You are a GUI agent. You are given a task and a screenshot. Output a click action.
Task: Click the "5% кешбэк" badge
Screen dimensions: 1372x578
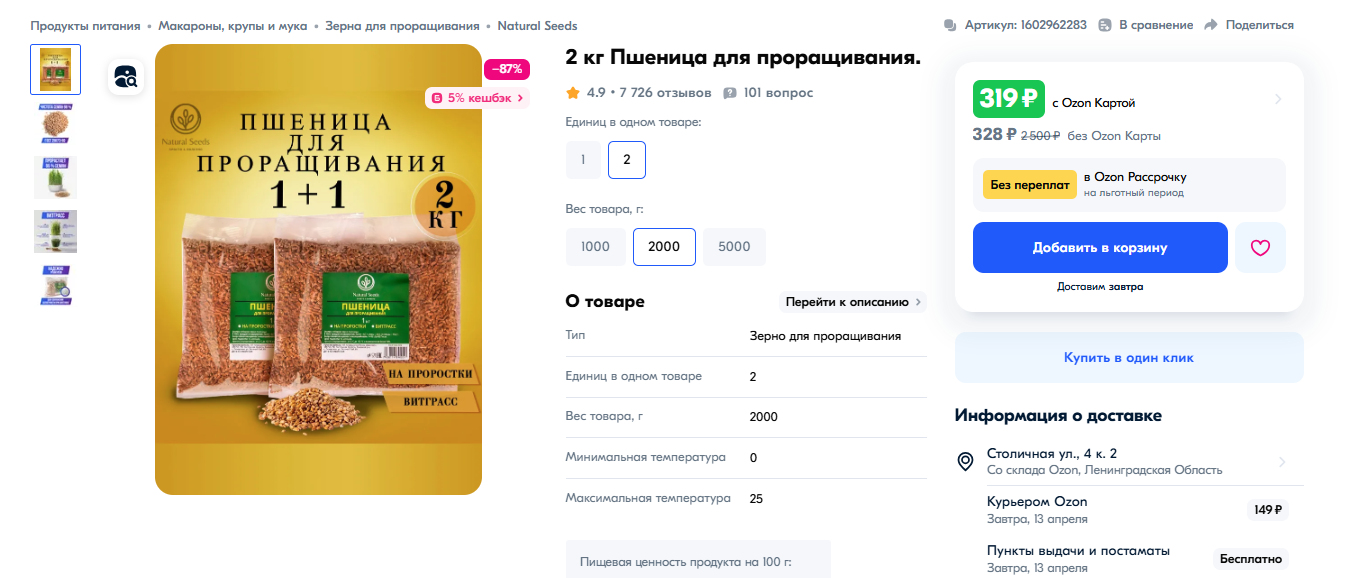pyautogui.click(x=477, y=98)
